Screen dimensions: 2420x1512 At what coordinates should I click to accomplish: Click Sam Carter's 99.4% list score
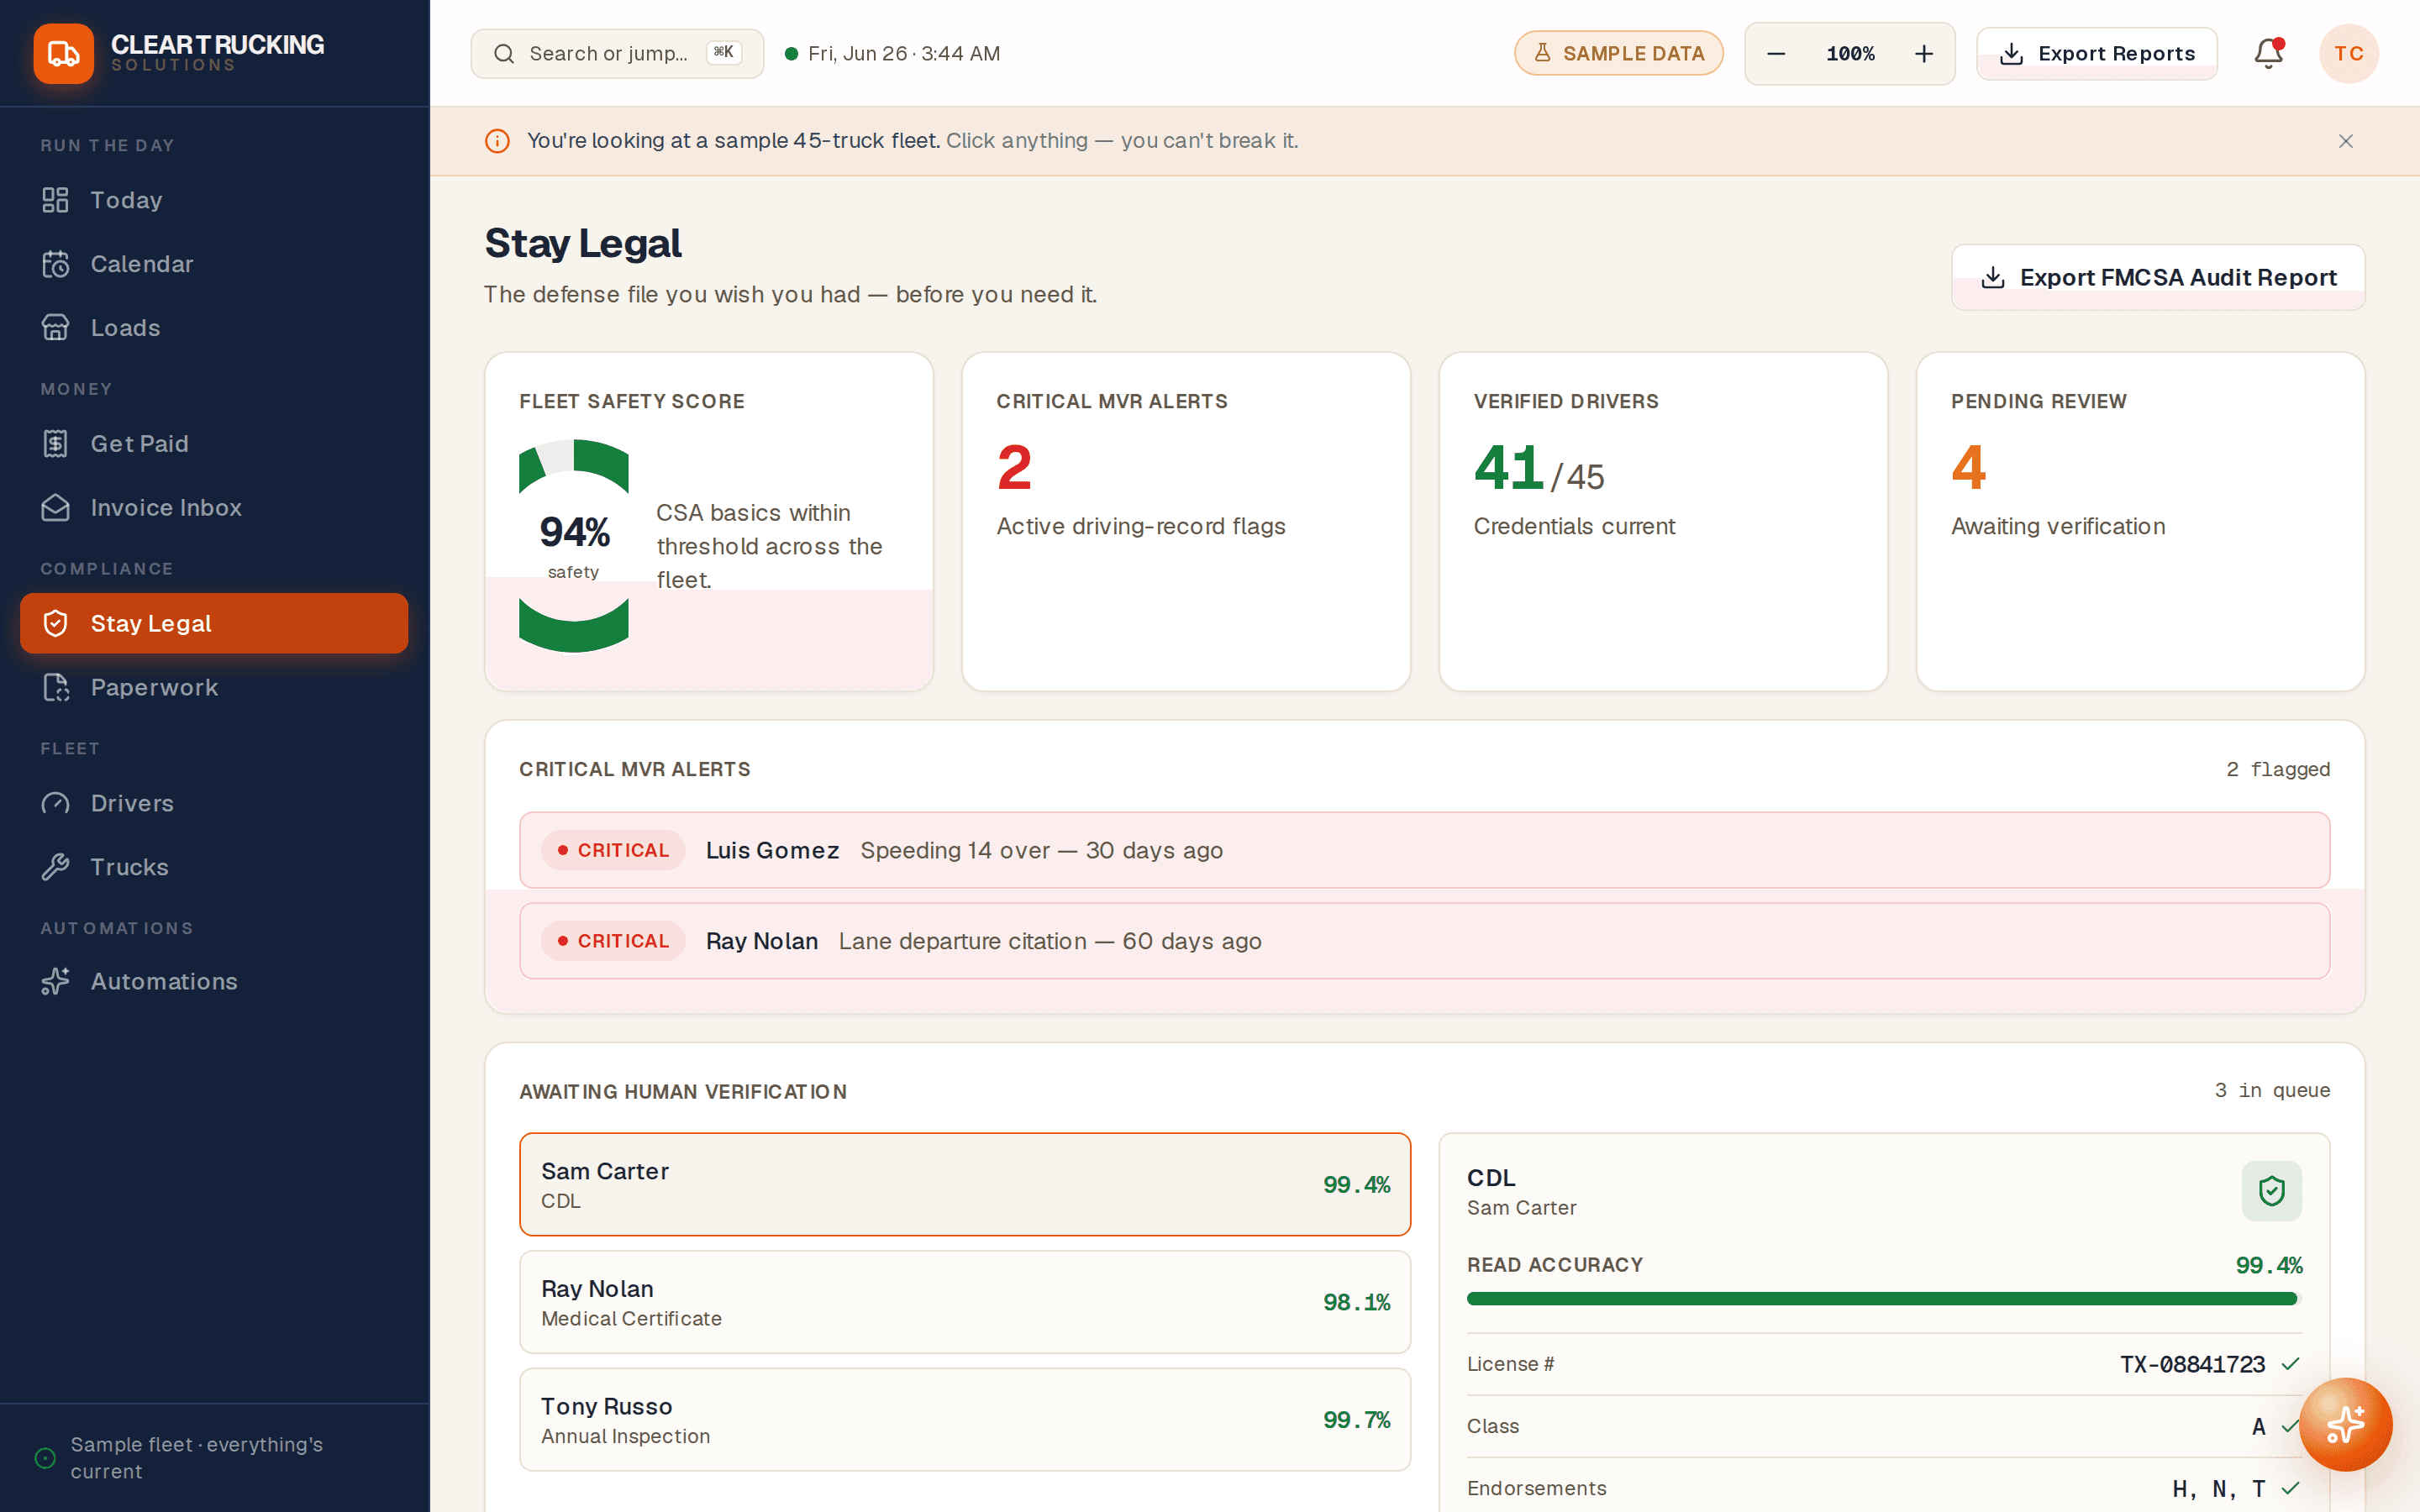pyautogui.click(x=1356, y=1184)
